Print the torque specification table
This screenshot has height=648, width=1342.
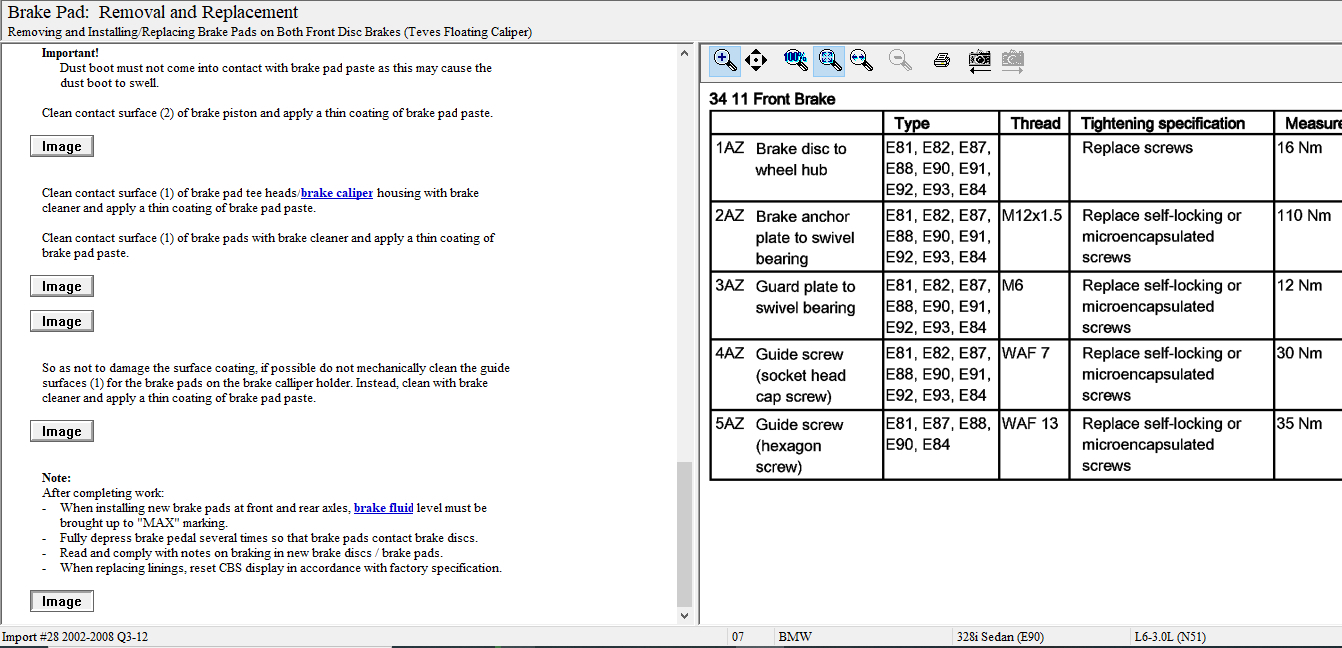[x=941, y=61]
